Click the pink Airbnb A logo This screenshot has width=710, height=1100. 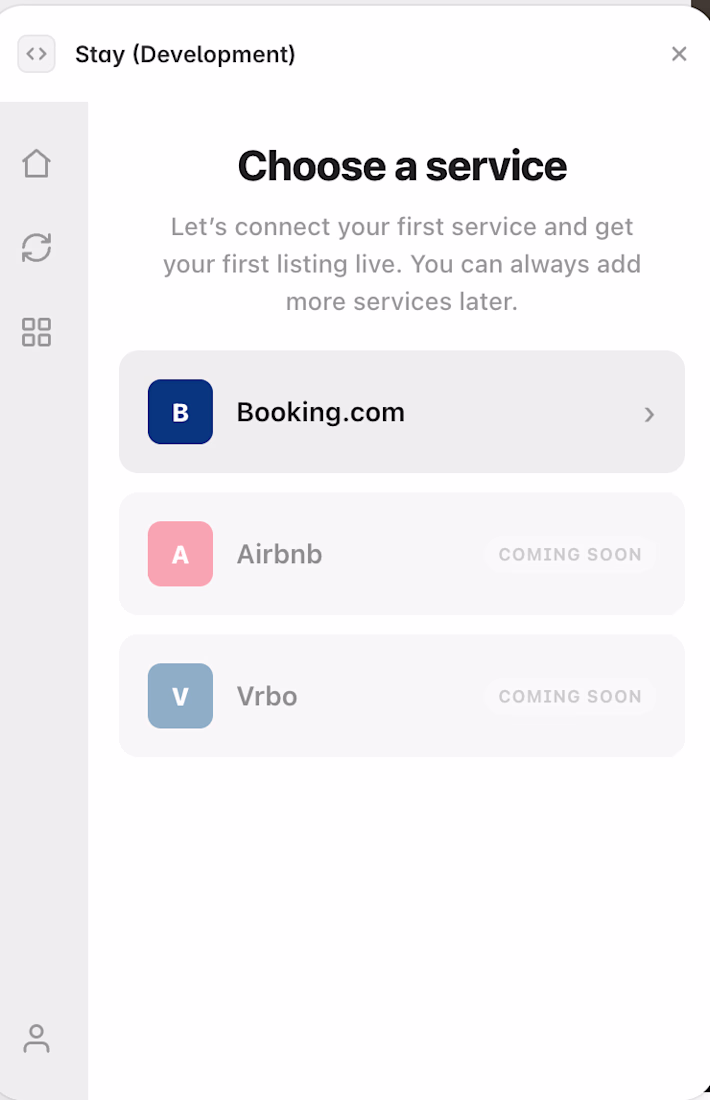pos(180,554)
